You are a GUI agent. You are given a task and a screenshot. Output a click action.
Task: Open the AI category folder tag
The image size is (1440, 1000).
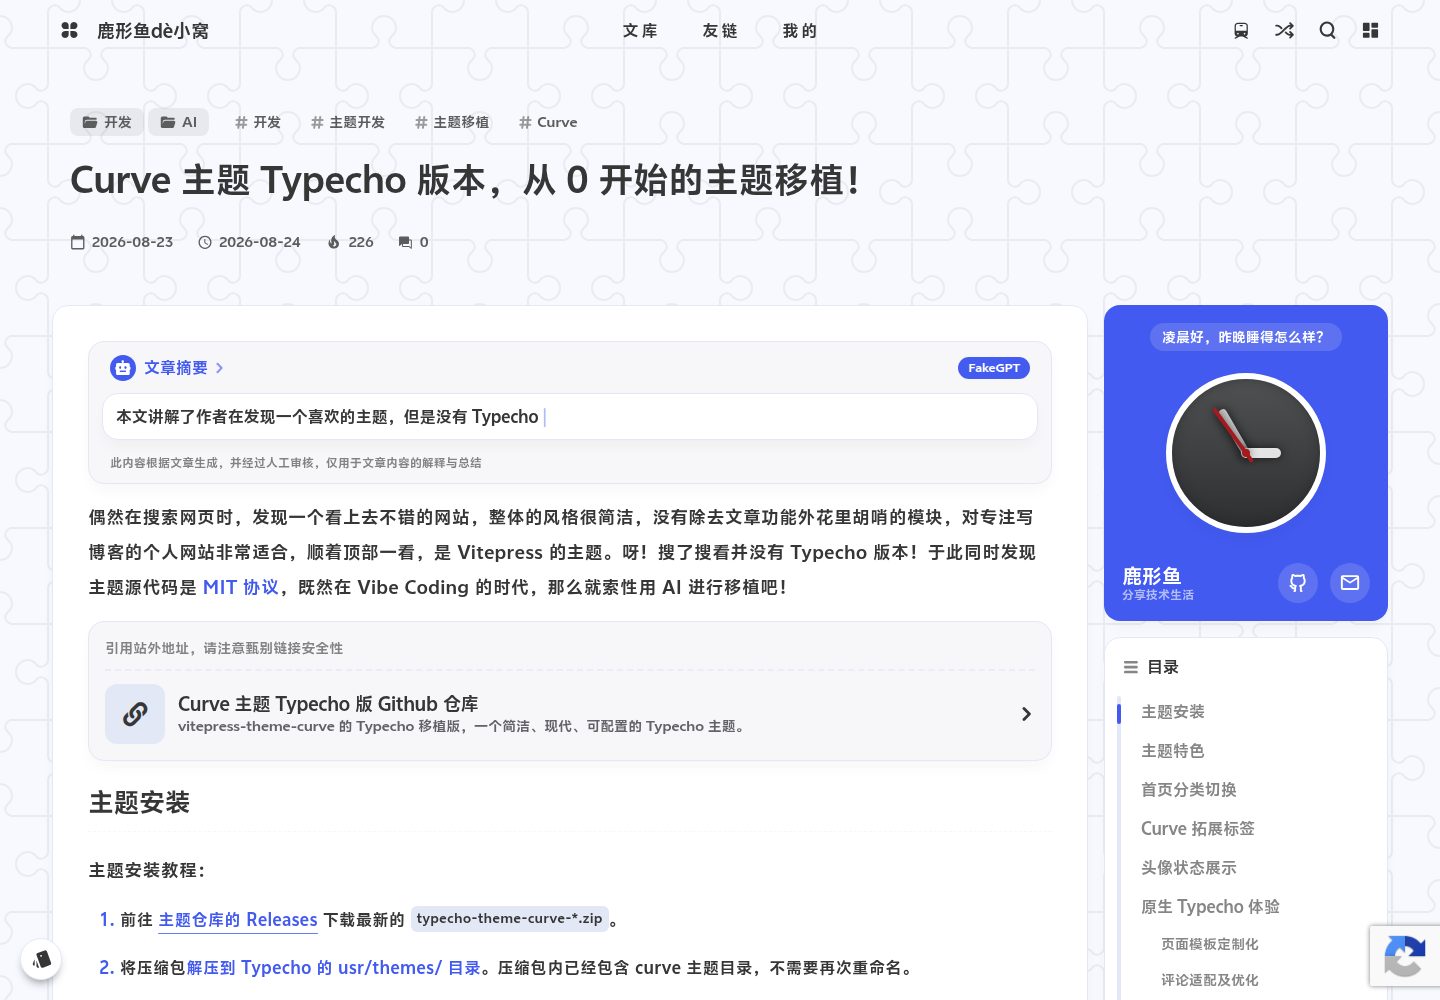click(x=179, y=122)
